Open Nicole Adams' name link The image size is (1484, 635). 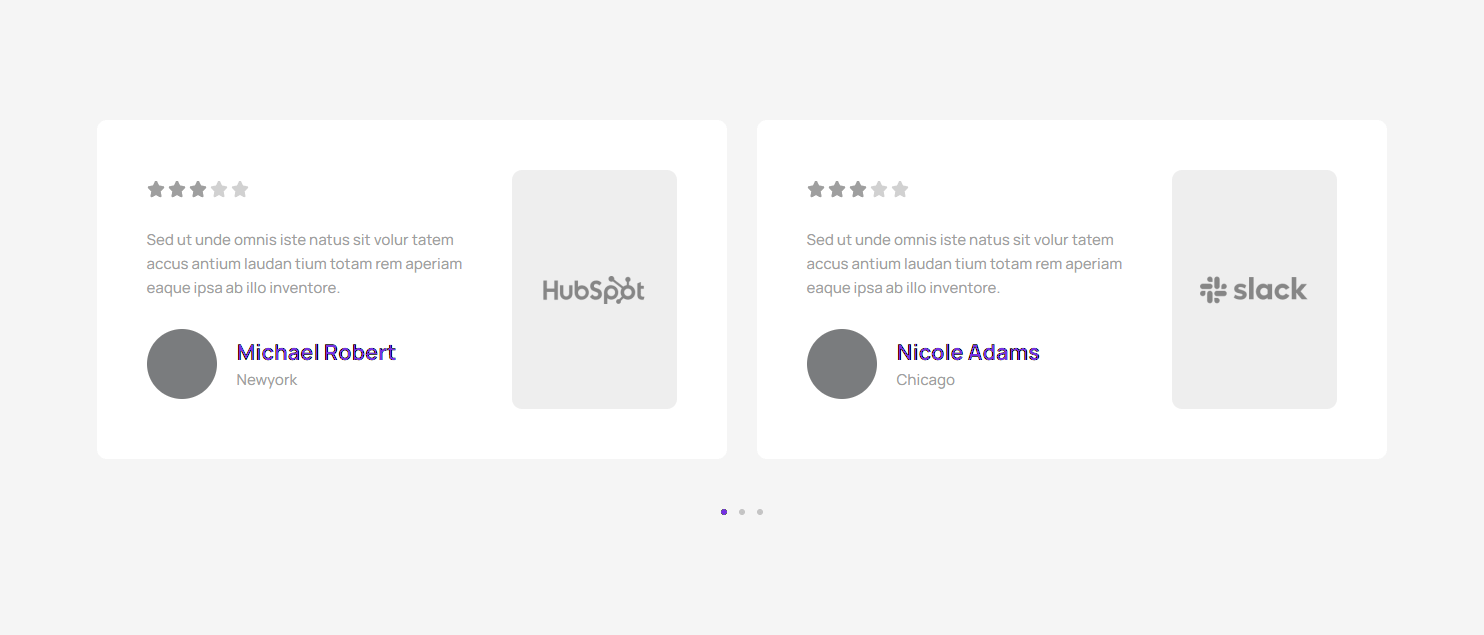pyautogui.click(x=967, y=352)
